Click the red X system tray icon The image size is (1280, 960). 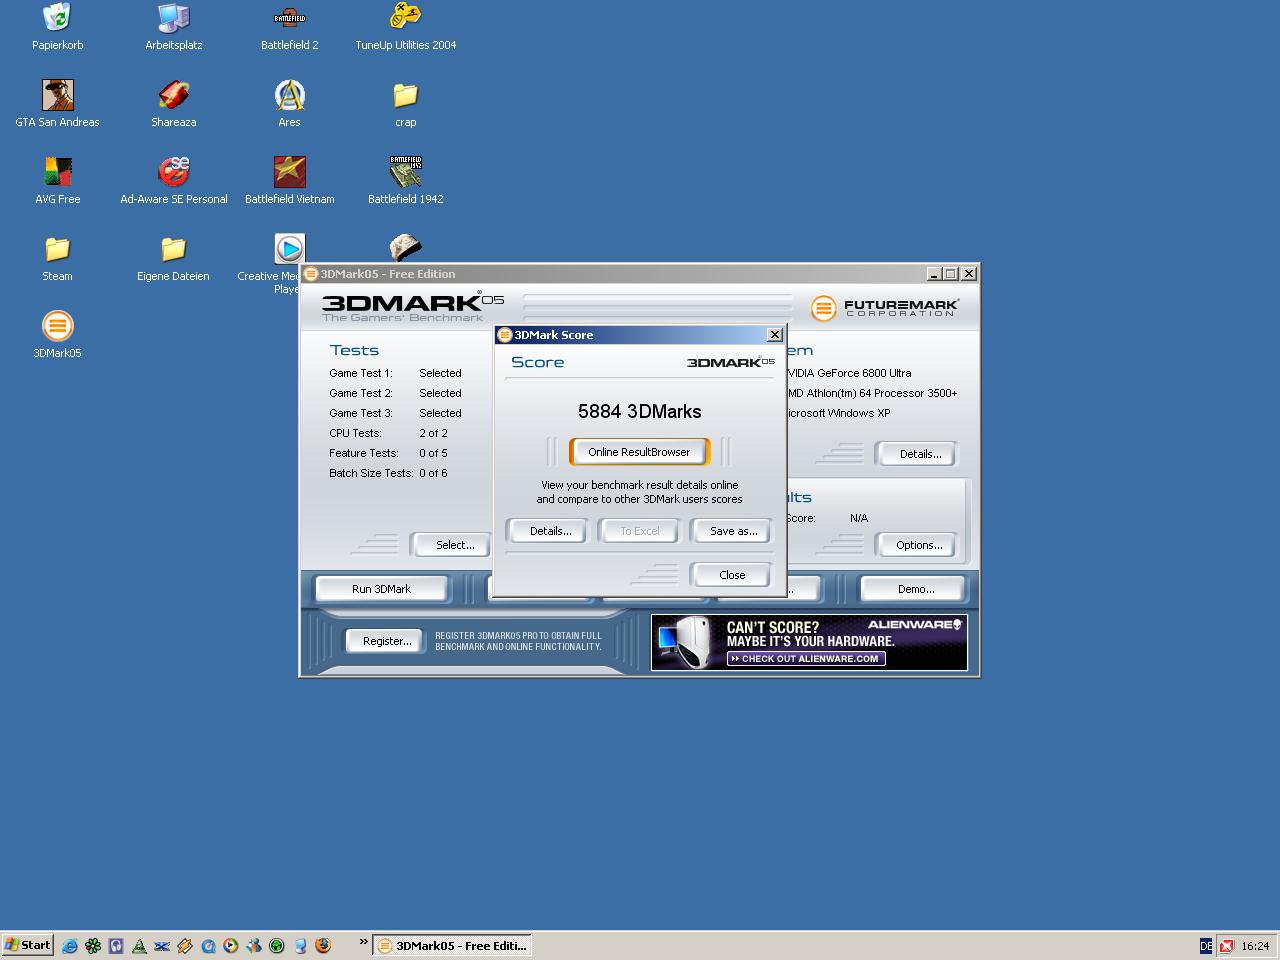(x=1227, y=945)
